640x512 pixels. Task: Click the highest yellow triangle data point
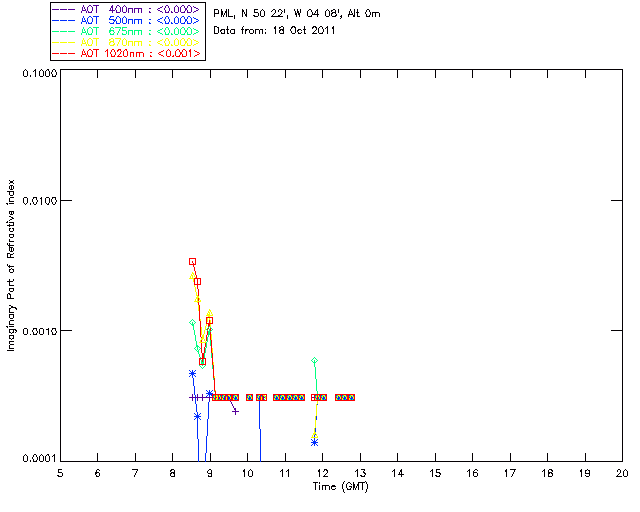click(192, 276)
